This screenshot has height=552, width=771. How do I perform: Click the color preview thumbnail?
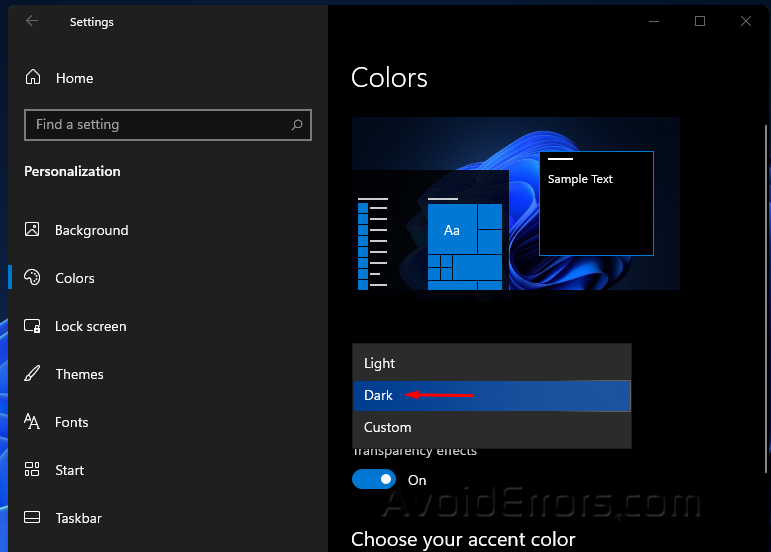(516, 203)
